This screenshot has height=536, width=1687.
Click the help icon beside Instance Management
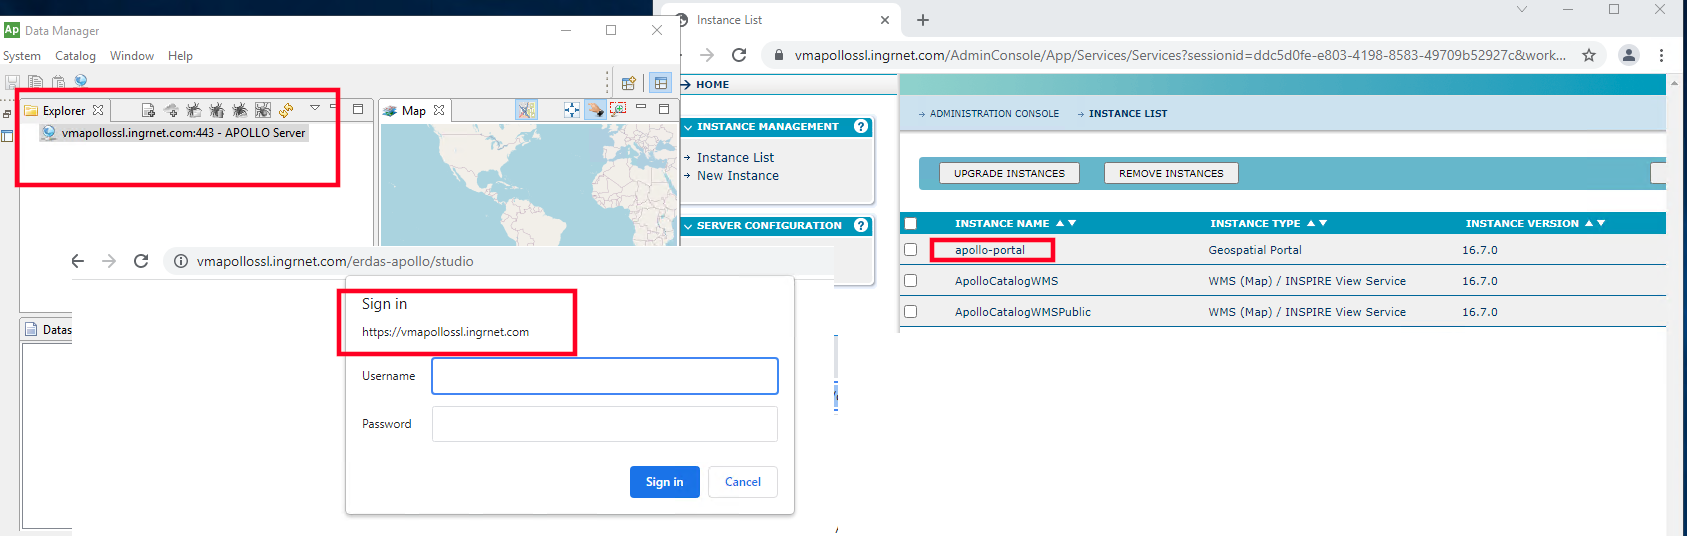coord(860,127)
